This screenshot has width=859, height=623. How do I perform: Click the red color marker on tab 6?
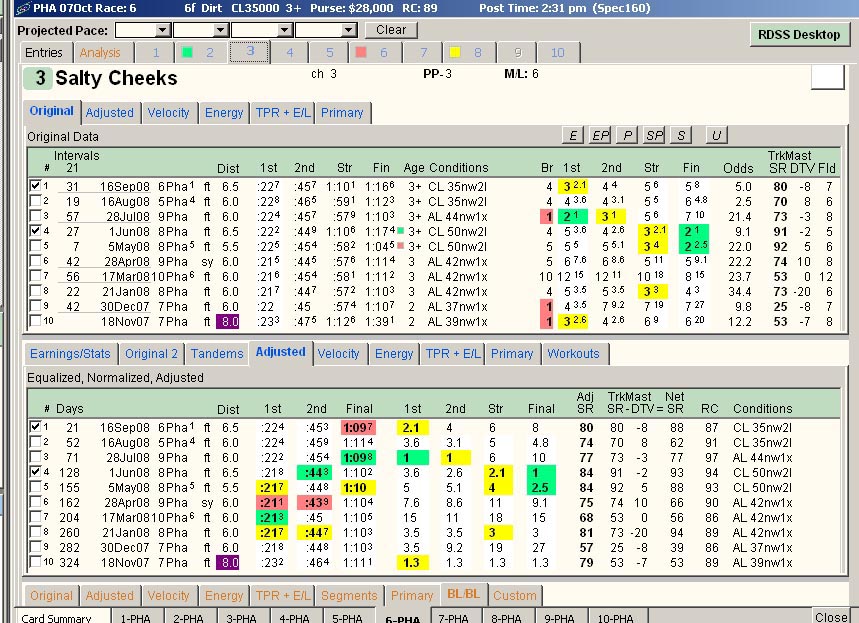point(360,53)
